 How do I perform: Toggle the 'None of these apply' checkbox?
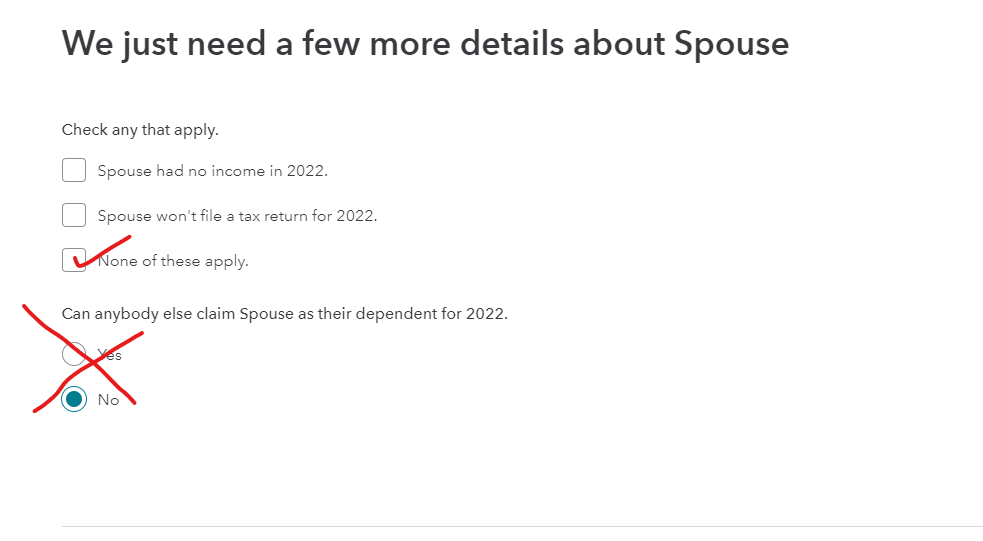coord(74,260)
